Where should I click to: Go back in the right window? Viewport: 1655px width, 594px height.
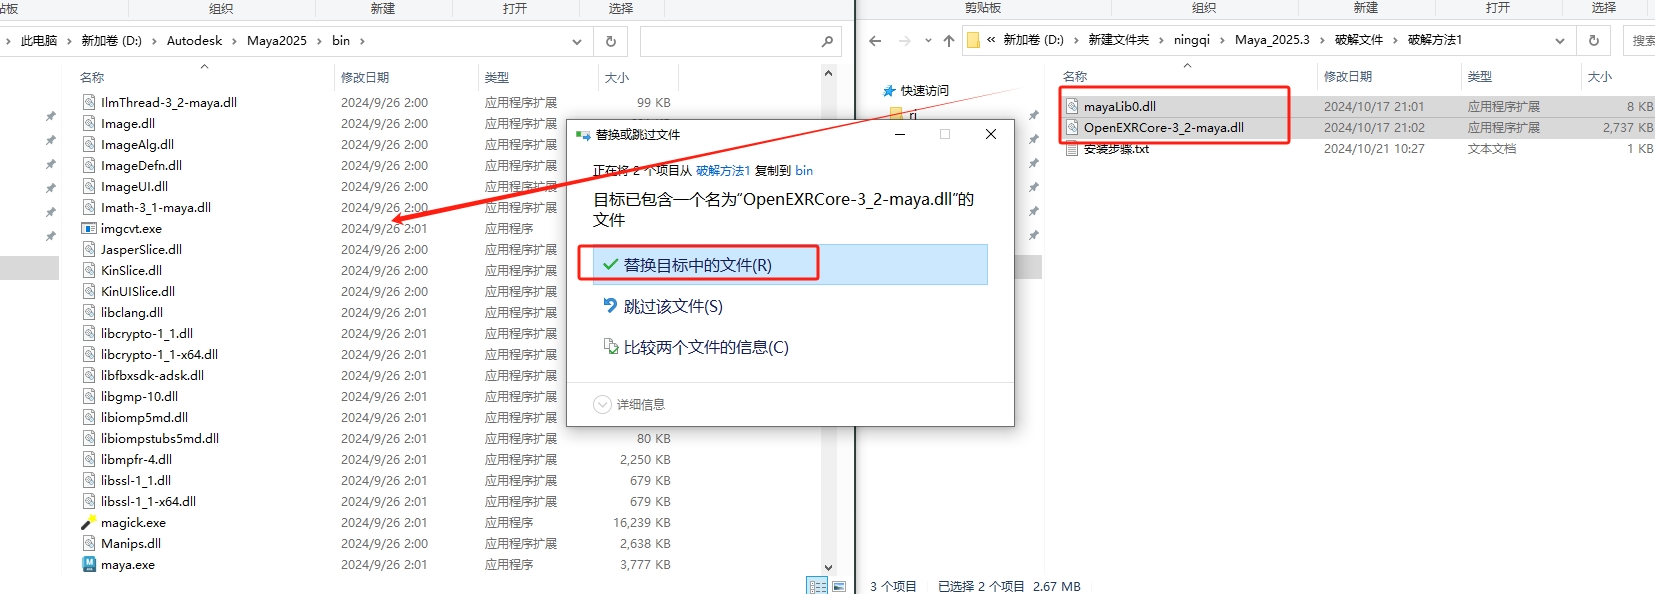(x=875, y=41)
